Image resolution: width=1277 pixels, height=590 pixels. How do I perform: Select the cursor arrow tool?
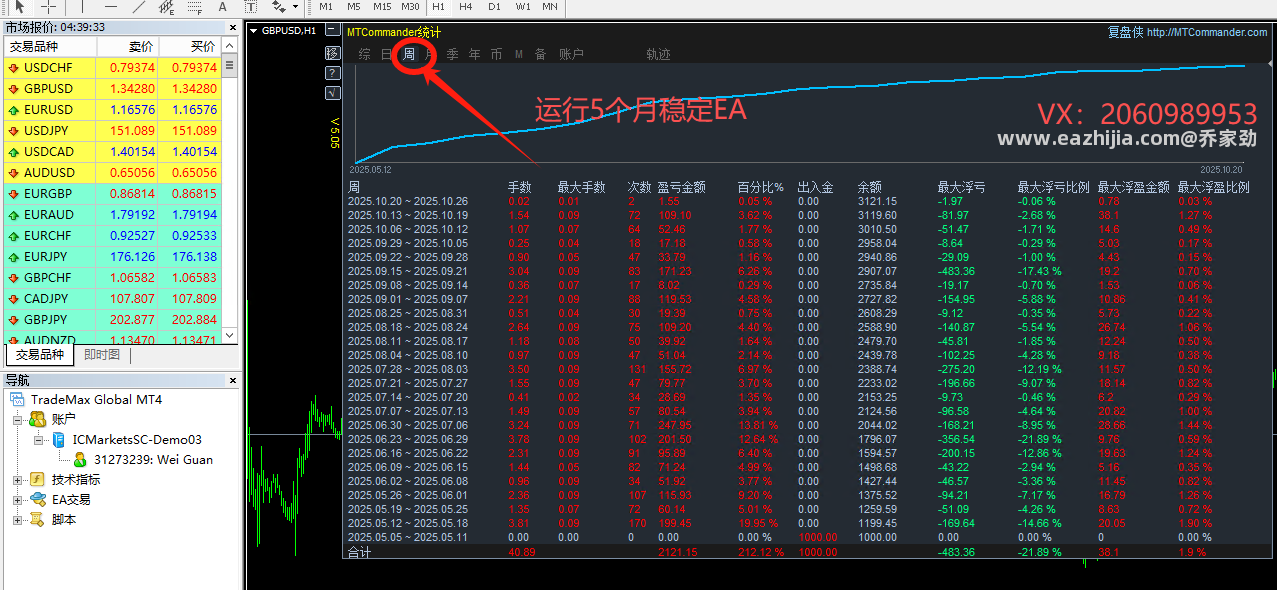pos(20,6)
